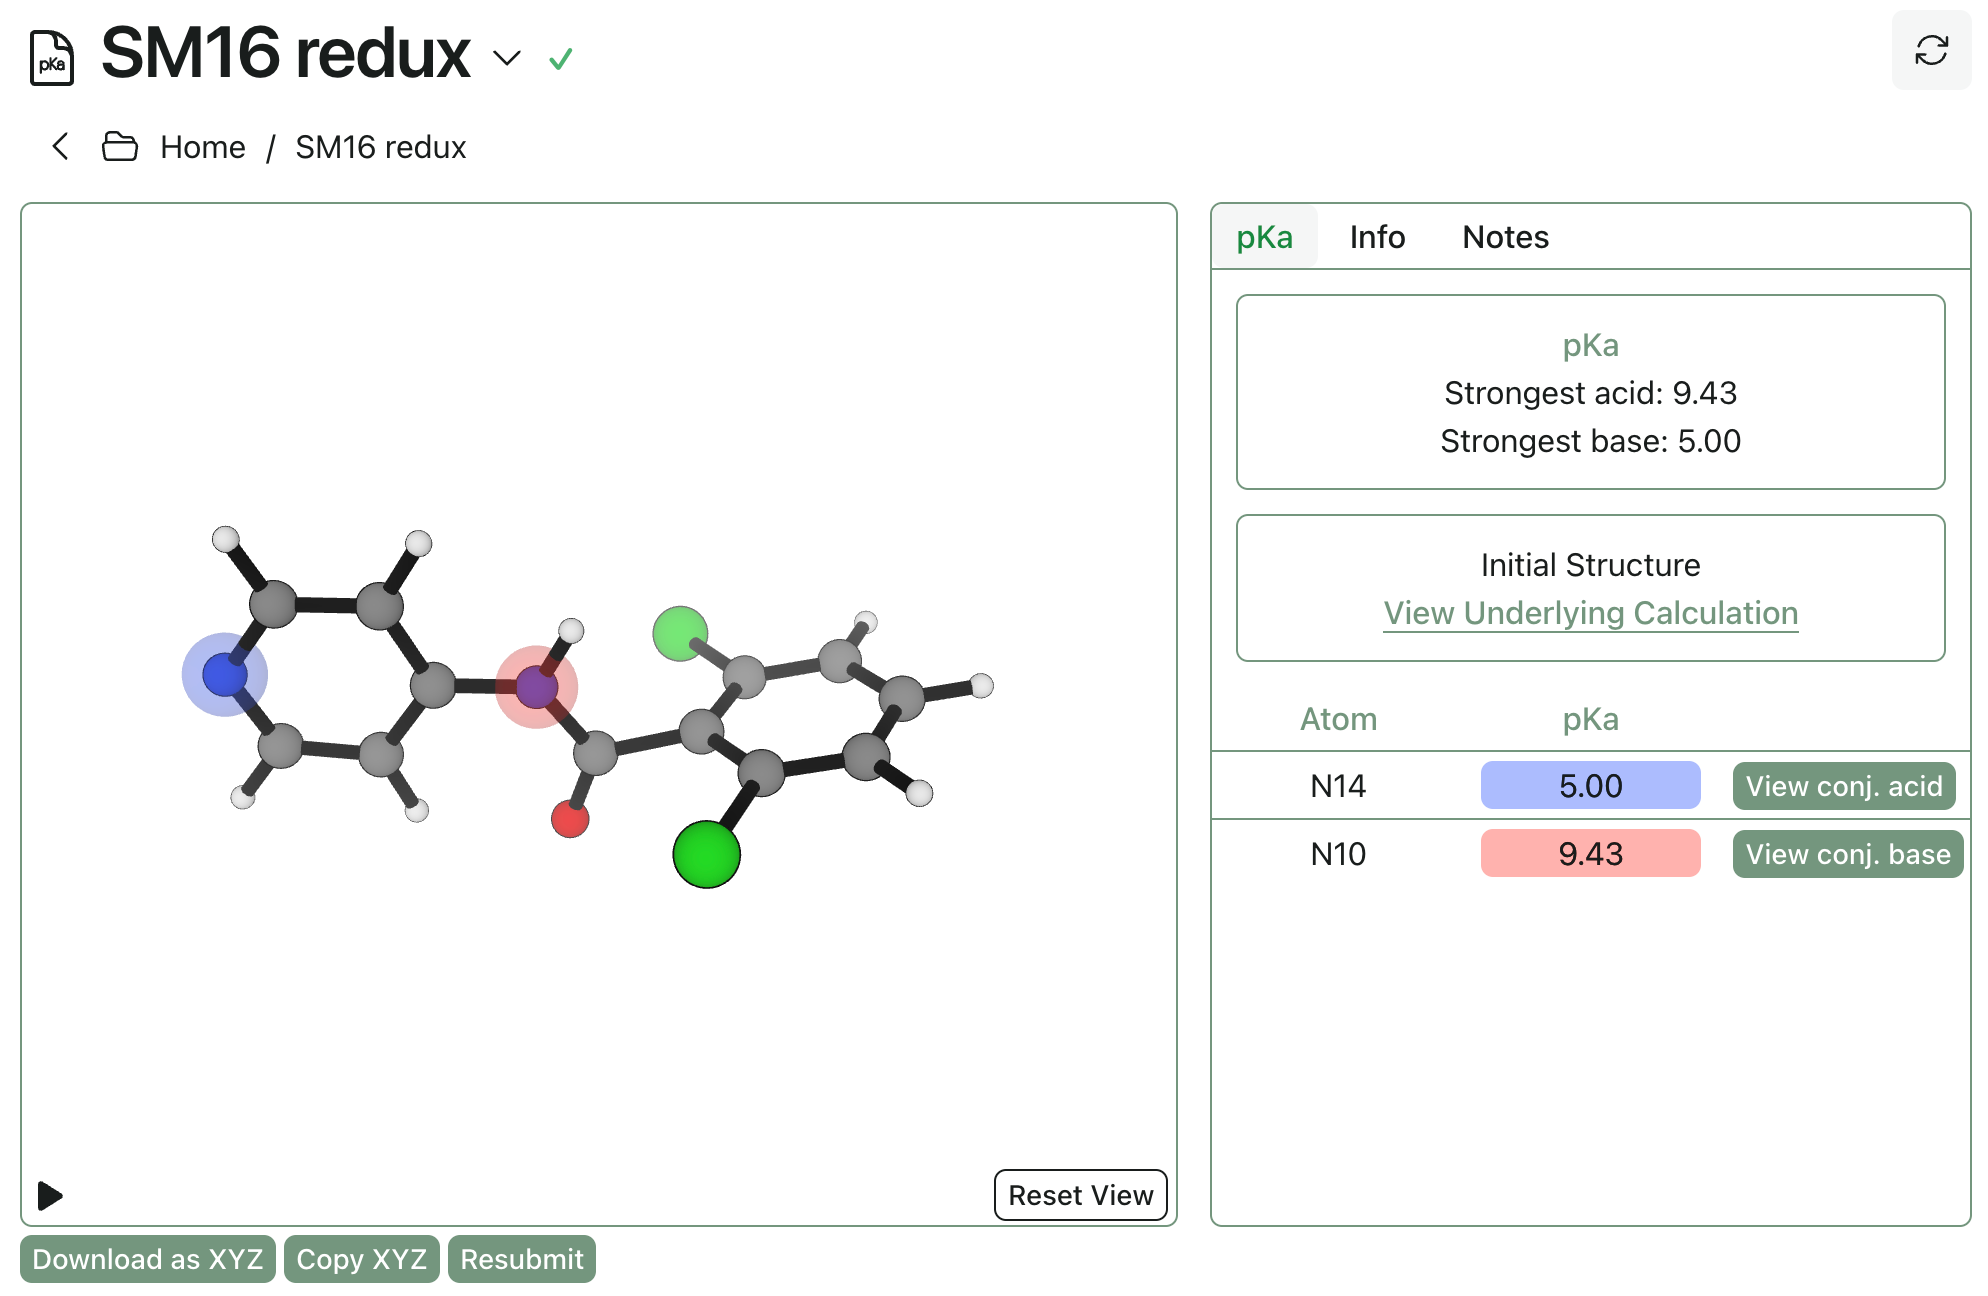Click View conj. acid for N14

[x=1843, y=786]
